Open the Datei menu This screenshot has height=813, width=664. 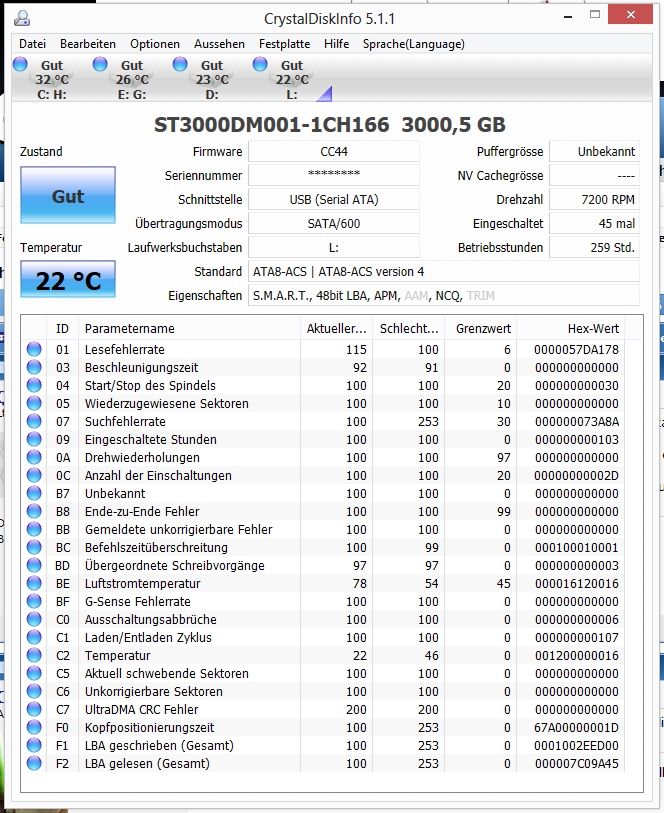point(32,44)
